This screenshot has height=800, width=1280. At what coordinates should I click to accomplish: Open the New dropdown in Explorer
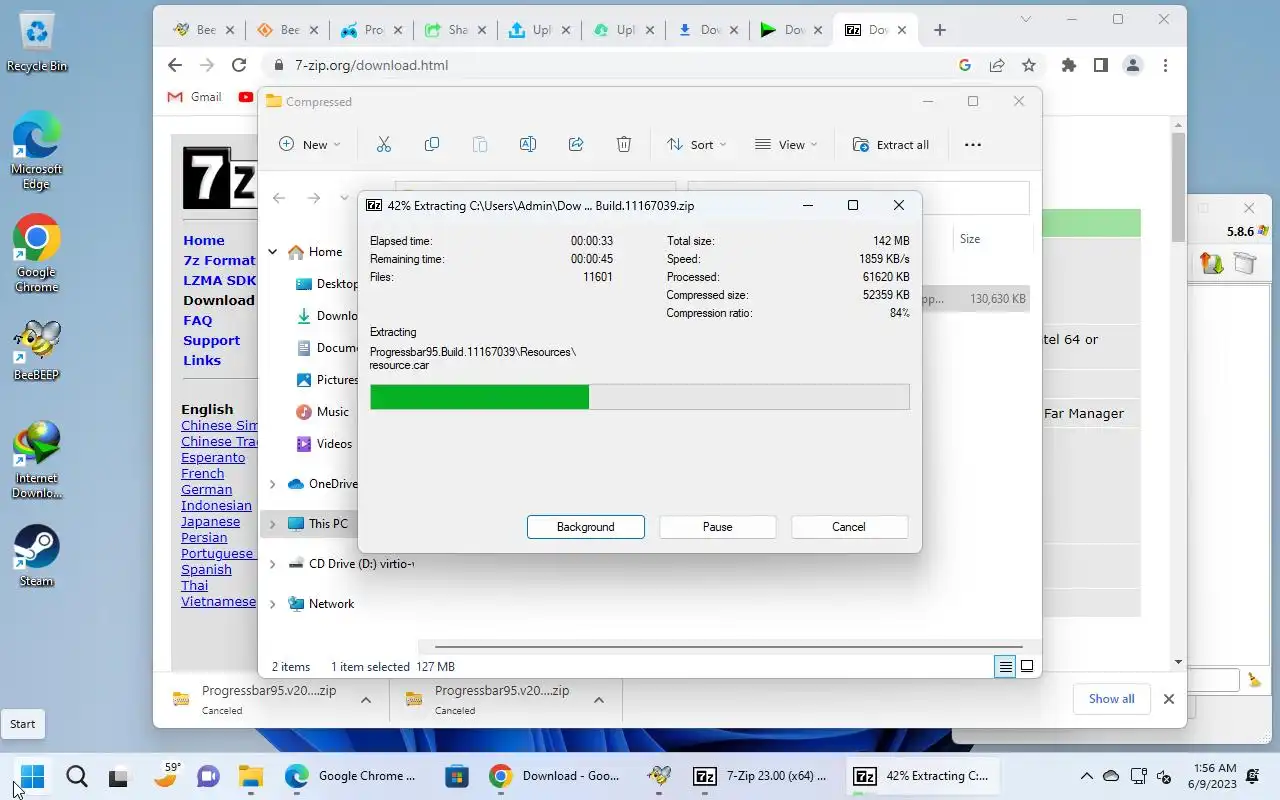pos(309,144)
